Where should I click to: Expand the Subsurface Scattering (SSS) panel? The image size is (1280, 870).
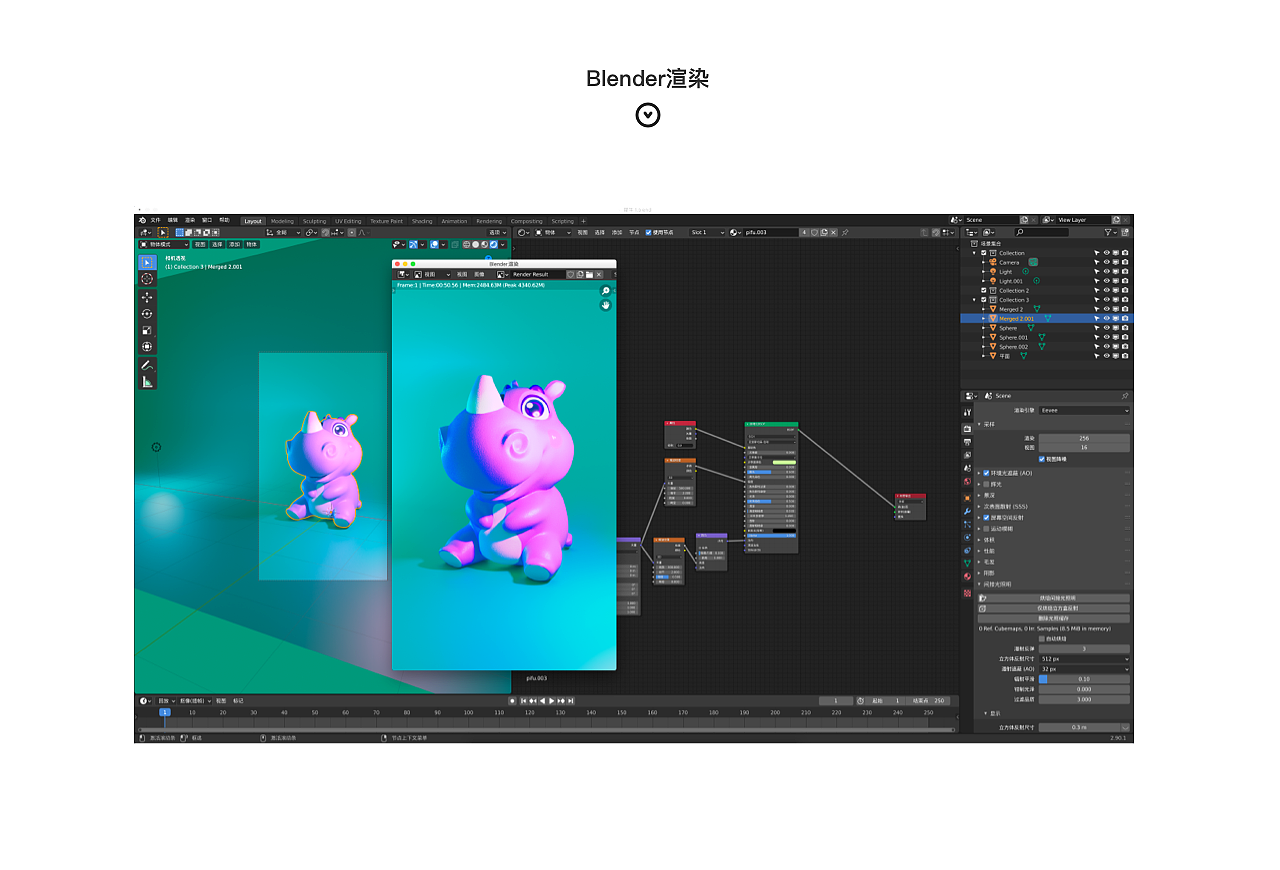point(979,506)
